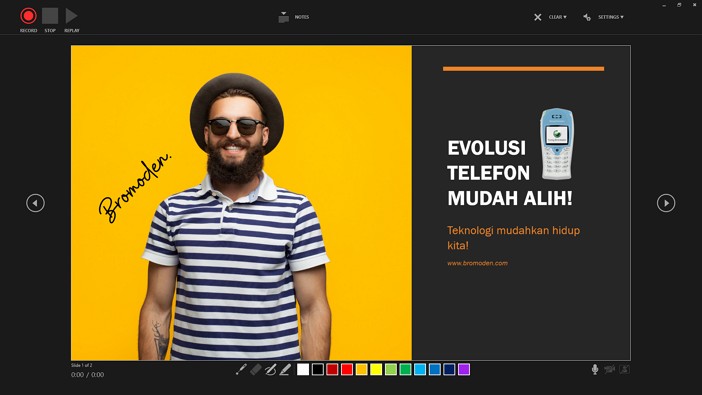The height and width of the screenshot is (395, 702).
Task: Restore down the recording window
Action: [679, 5]
